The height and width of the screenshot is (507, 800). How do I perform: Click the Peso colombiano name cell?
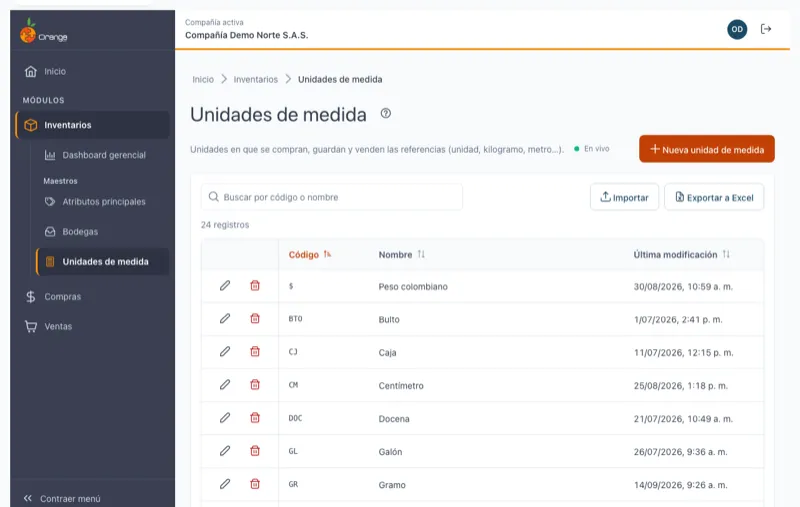(x=413, y=287)
